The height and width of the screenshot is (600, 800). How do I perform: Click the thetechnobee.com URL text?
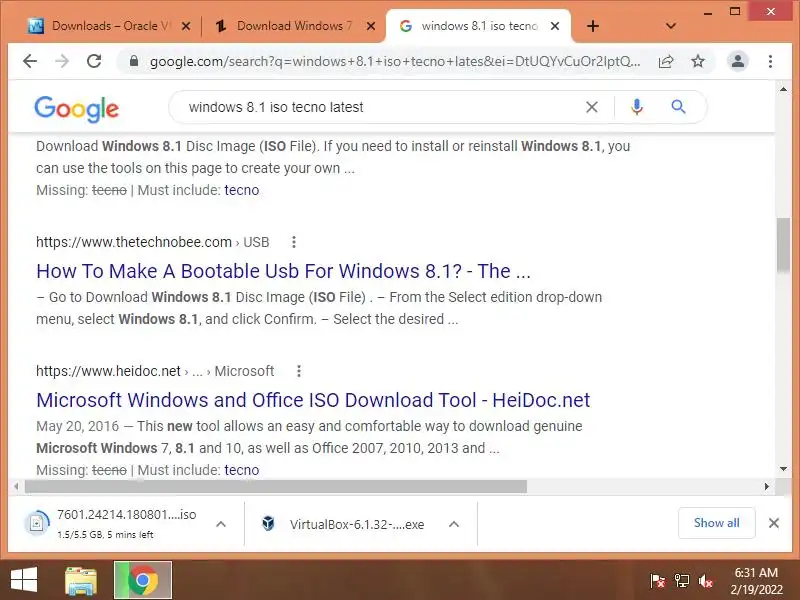point(134,242)
